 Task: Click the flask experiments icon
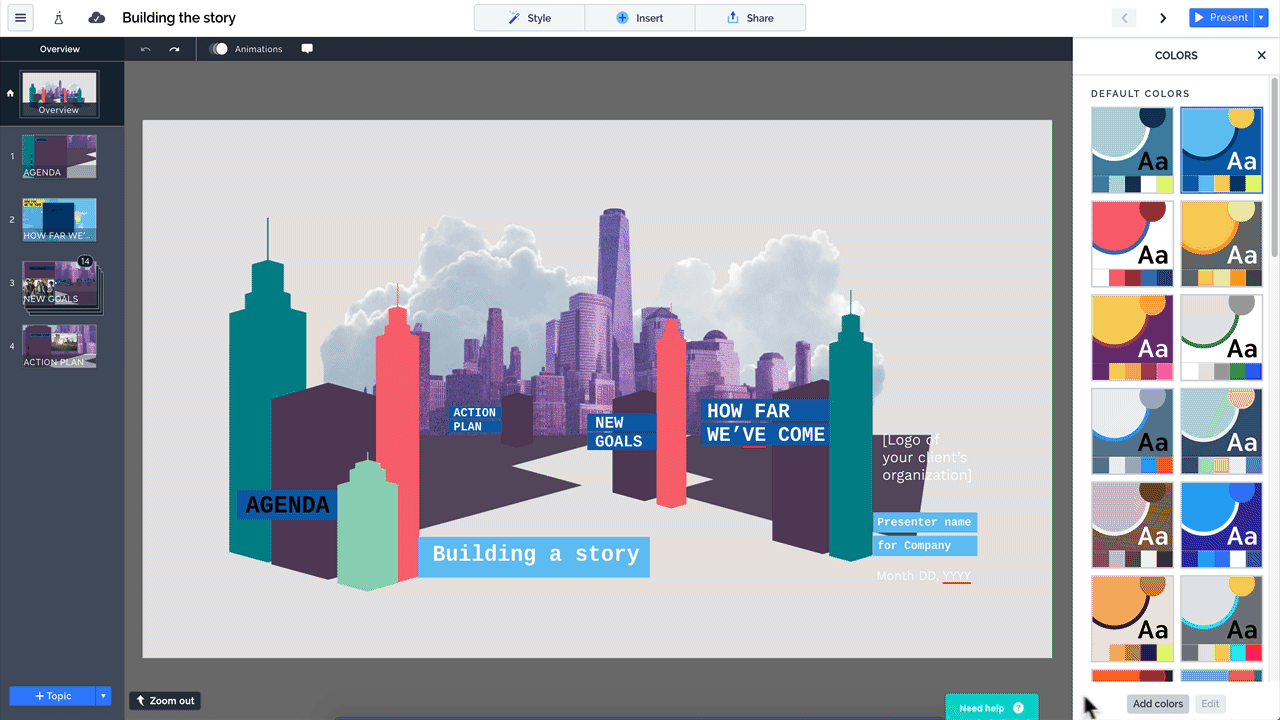(59, 18)
